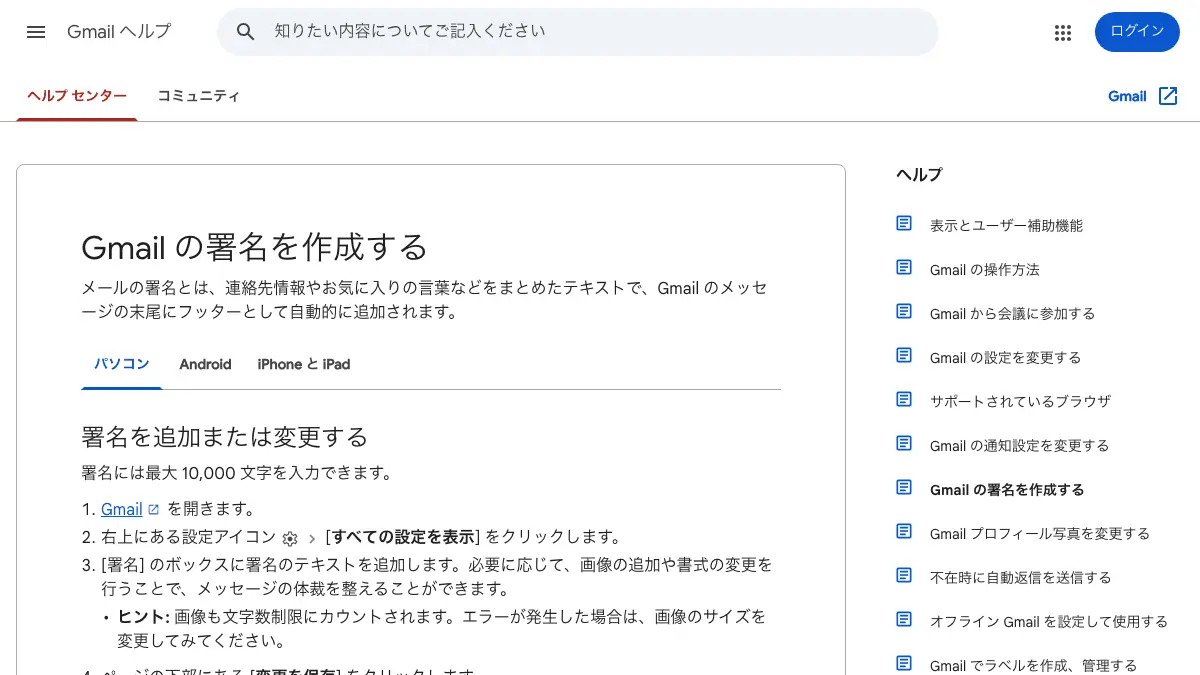The height and width of the screenshot is (675, 1200).
Task: Open Gmail の署名を作成する sidebar entry
Action: [1007, 490]
